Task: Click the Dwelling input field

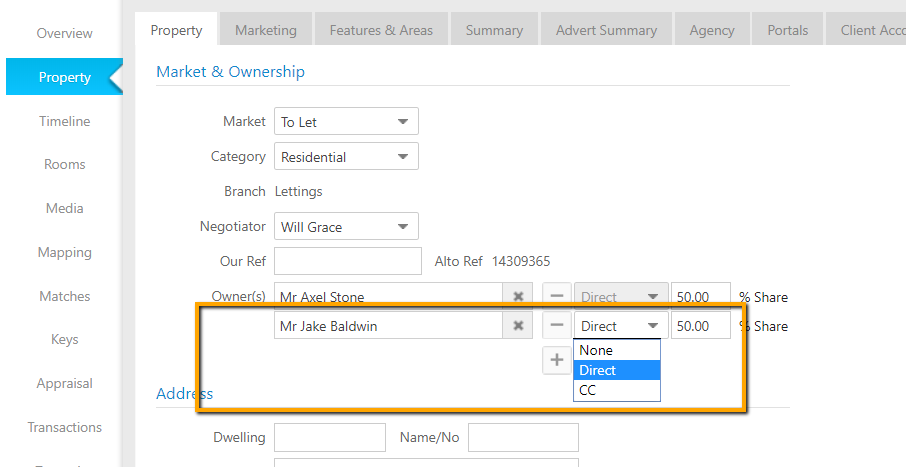Action: click(x=329, y=437)
